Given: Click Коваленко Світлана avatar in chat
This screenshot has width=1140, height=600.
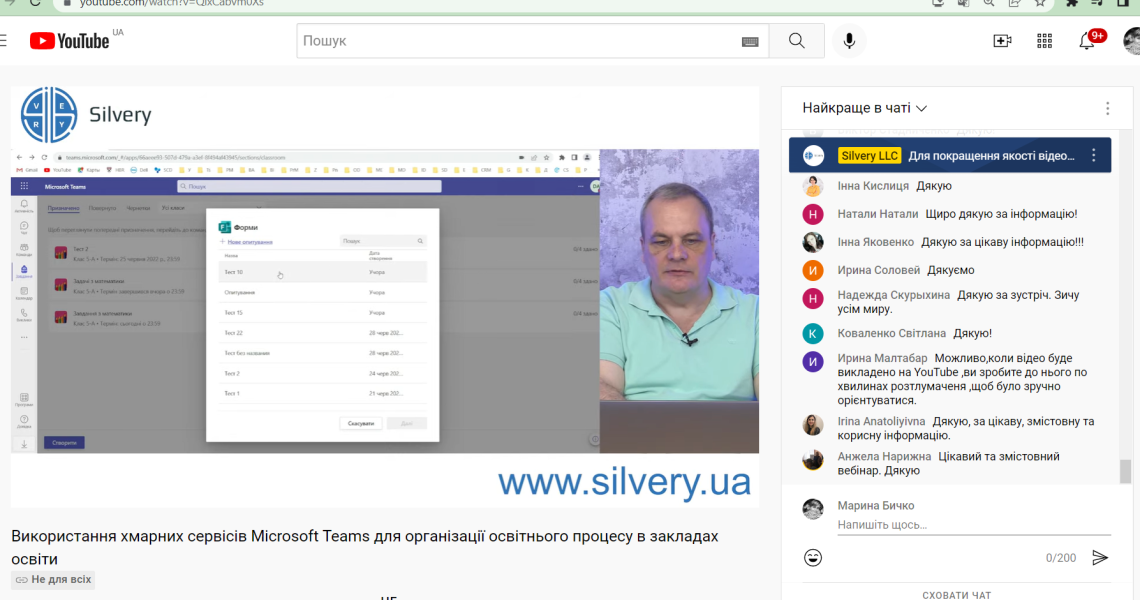Looking at the screenshot, I should [x=813, y=333].
